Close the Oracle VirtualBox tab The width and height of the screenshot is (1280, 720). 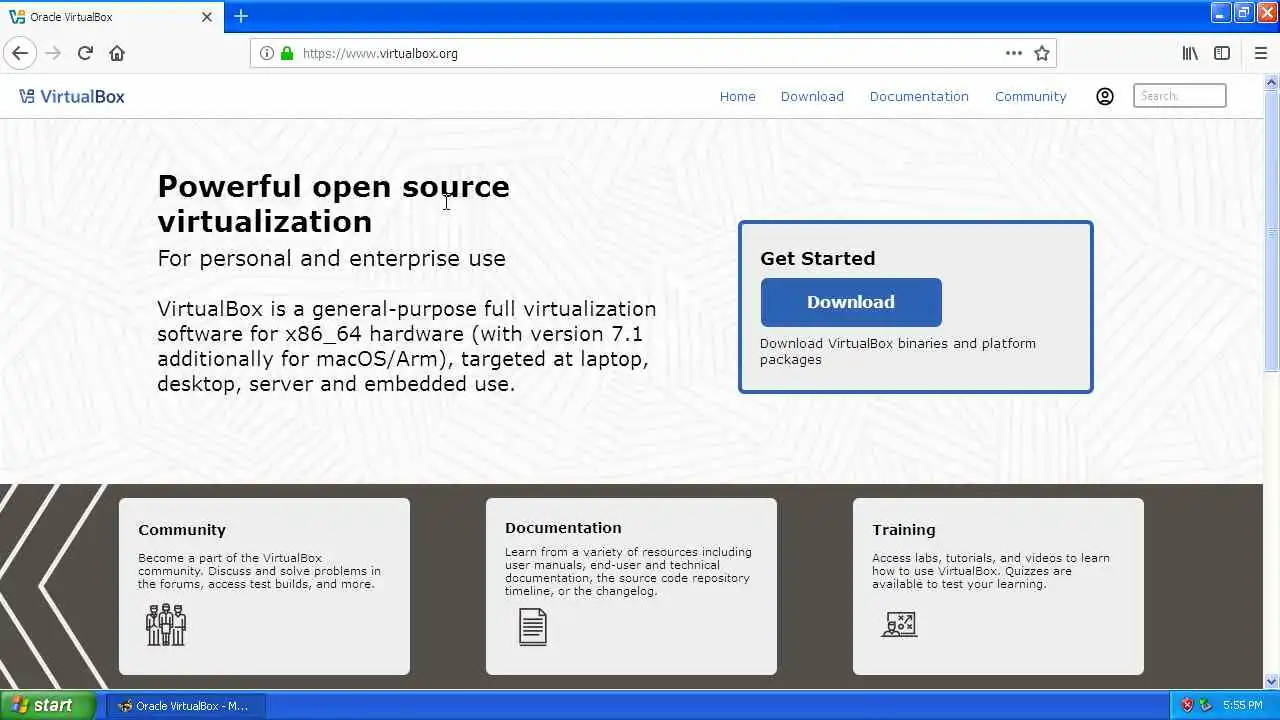[x=207, y=17]
